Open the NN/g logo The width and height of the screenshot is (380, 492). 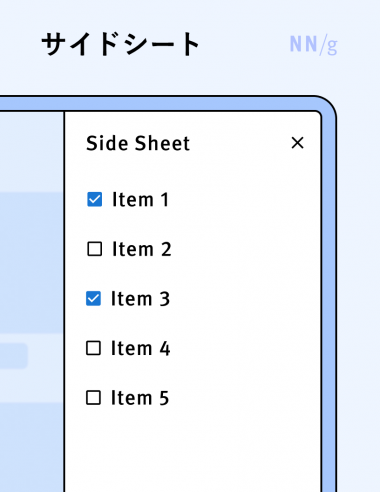tap(313, 44)
